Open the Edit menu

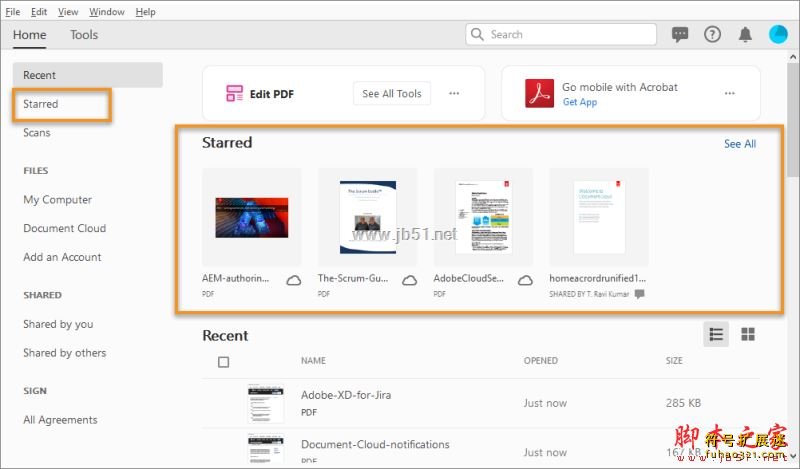coord(39,12)
